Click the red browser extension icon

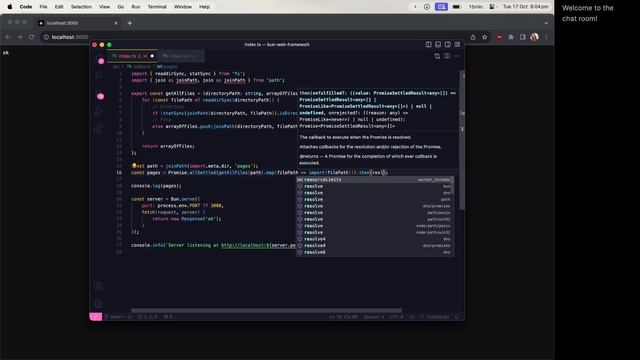[499, 37]
